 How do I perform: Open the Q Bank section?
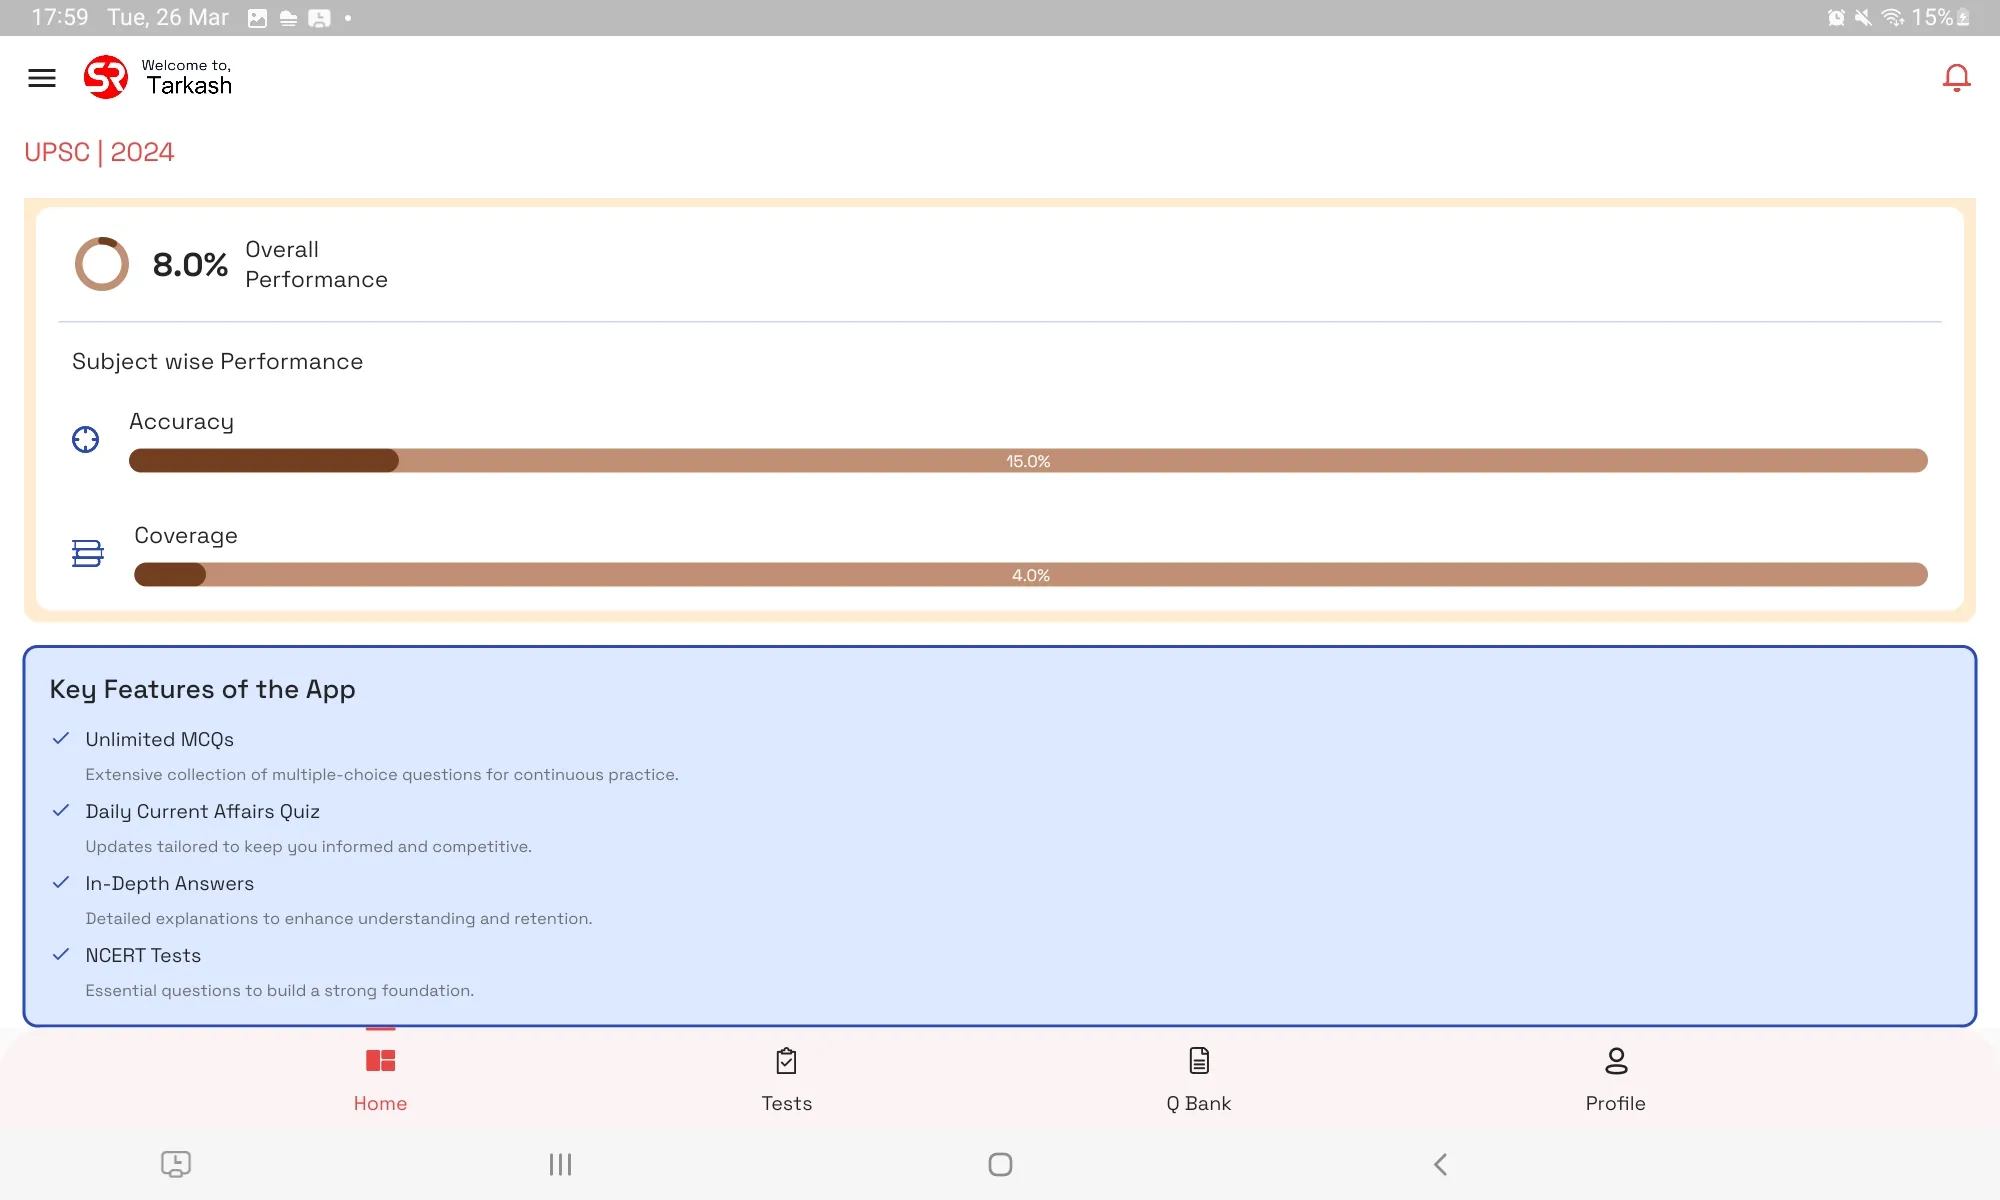coord(1198,1080)
